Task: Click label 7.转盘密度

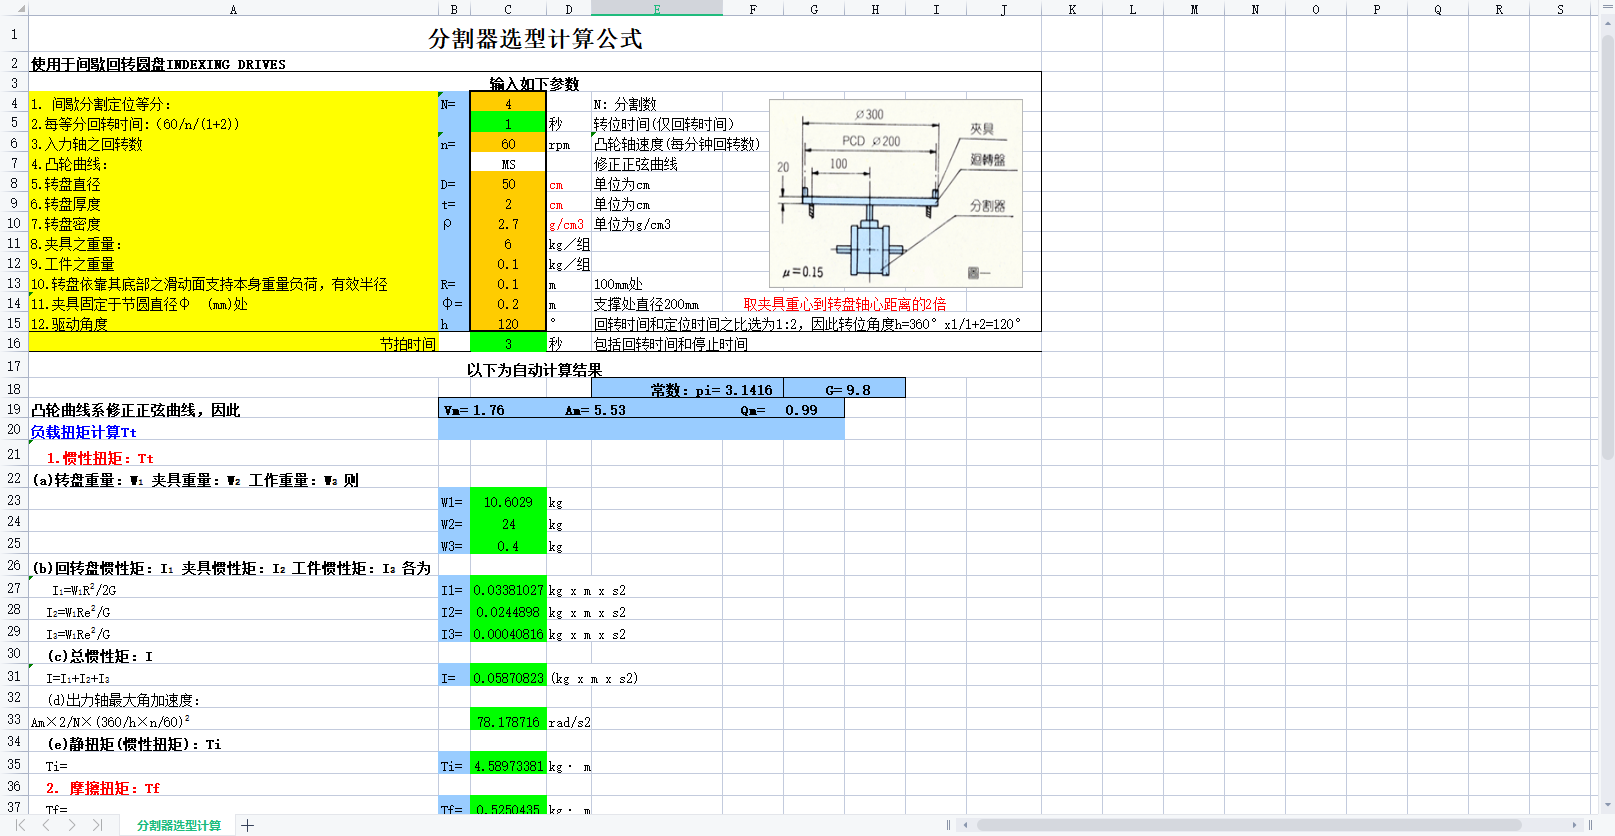Action: pyautogui.click(x=65, y=224)
